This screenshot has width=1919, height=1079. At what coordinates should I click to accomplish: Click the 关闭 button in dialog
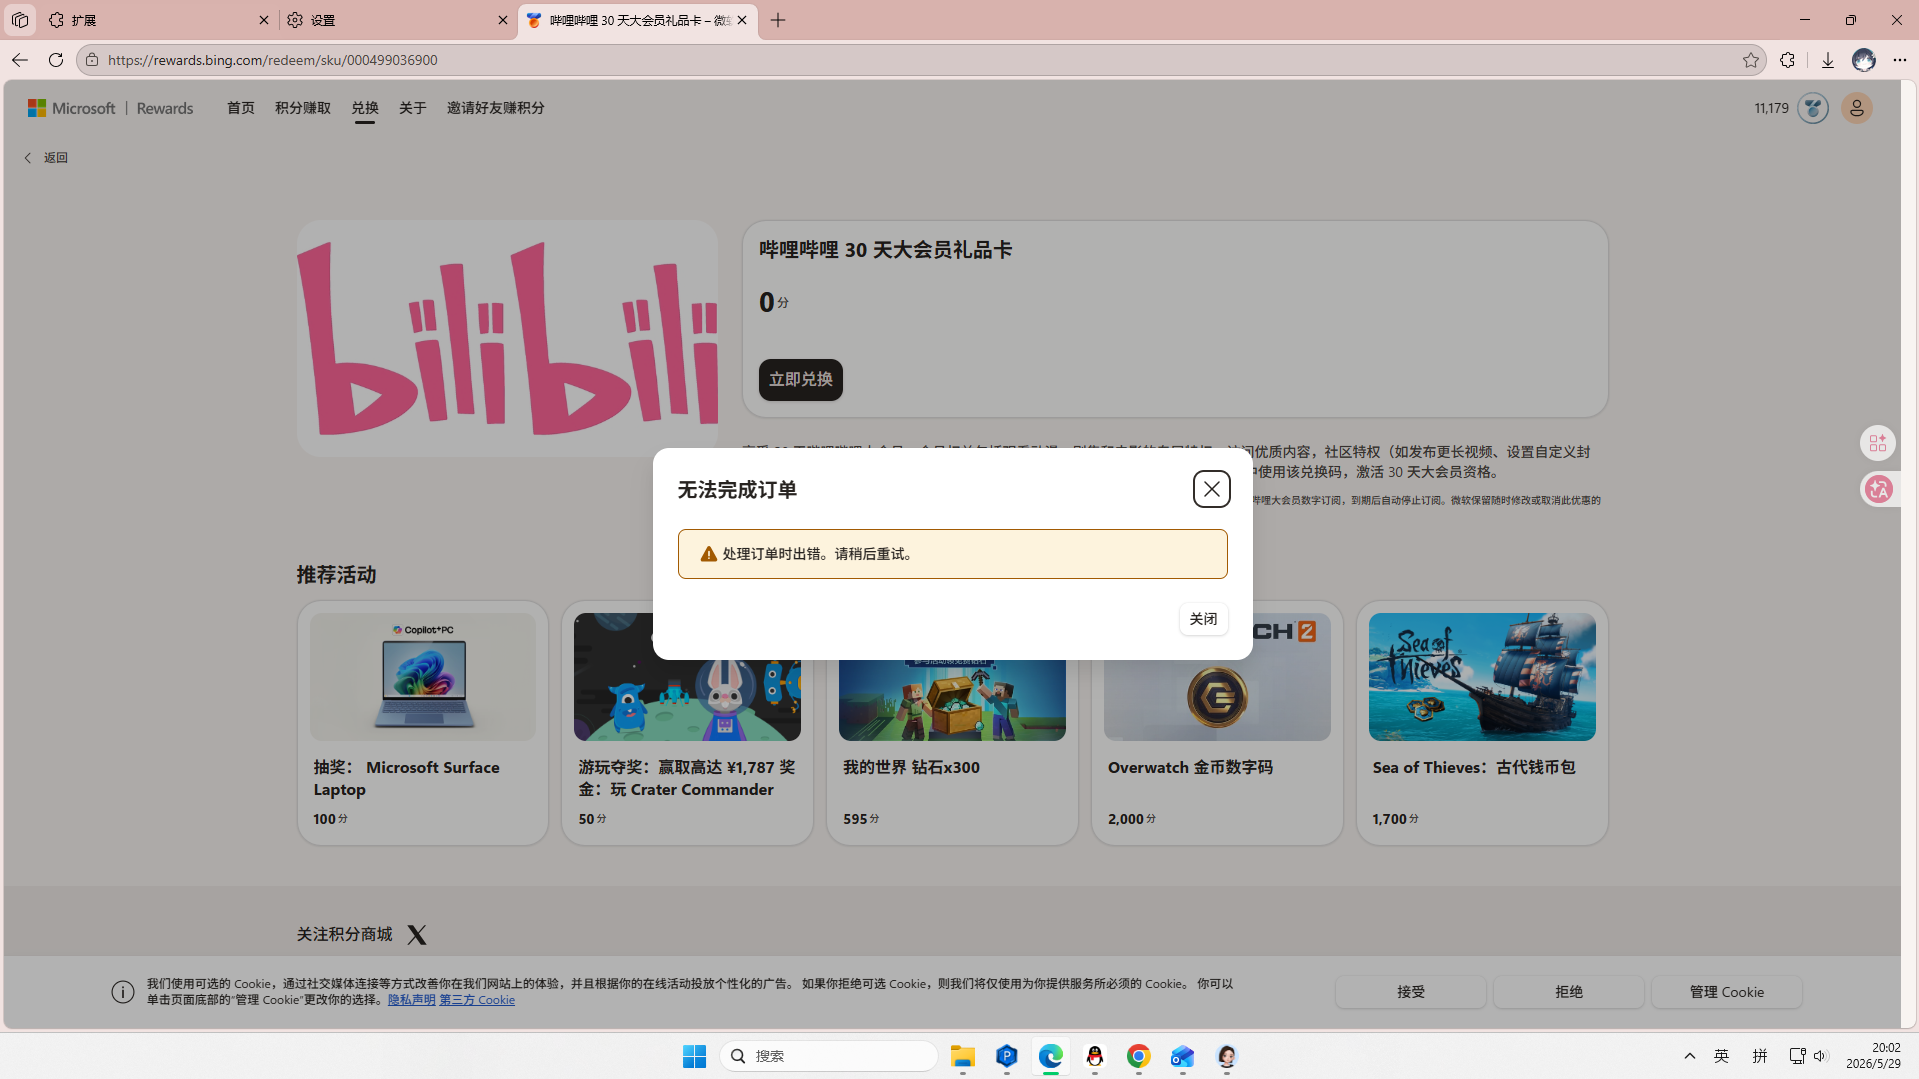[1203, 619]
